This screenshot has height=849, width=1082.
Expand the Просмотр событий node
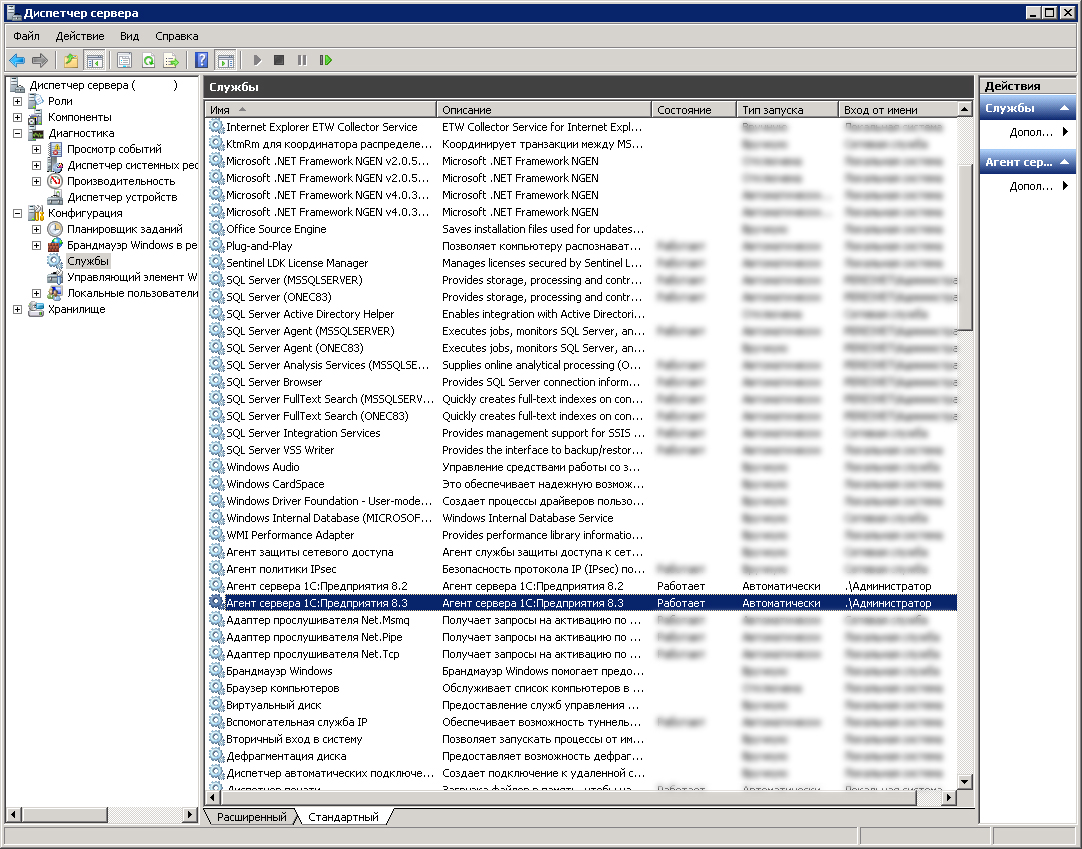37,149
